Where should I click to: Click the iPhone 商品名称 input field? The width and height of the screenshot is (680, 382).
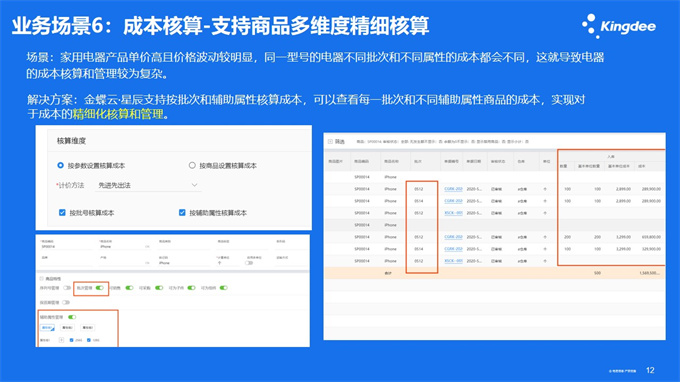[124, 246]
